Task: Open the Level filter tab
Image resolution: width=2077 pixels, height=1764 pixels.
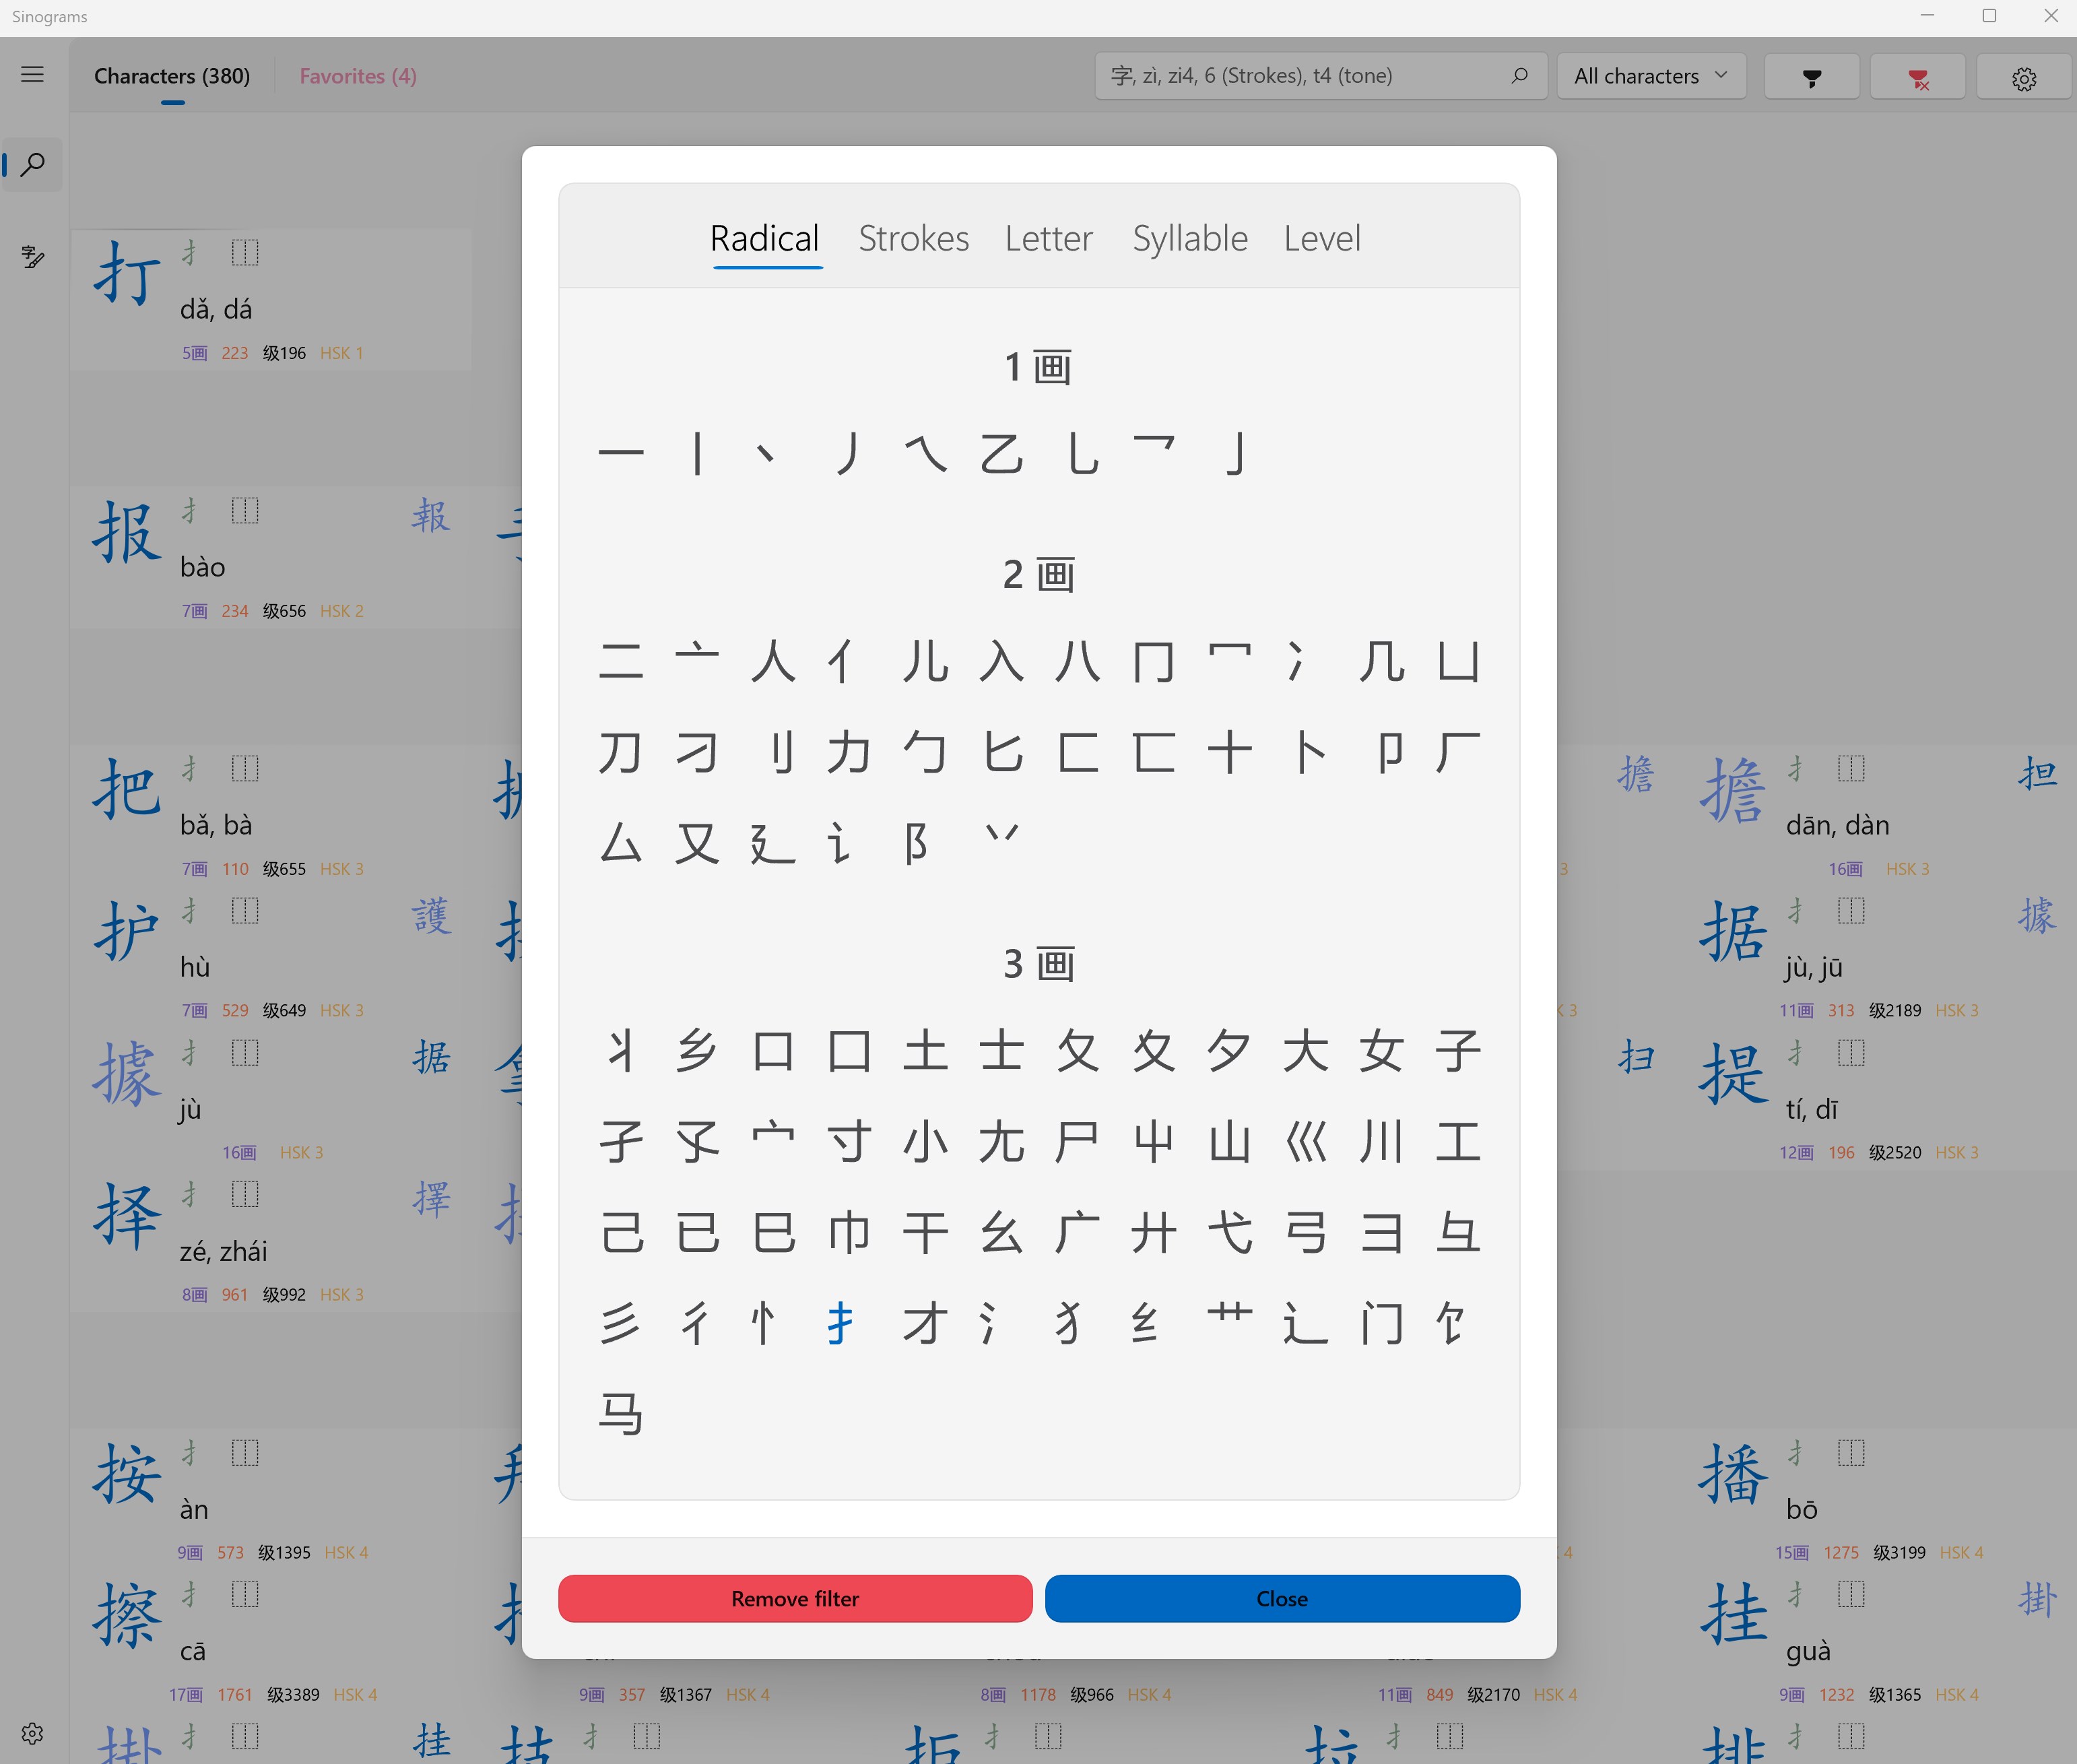Action: (x=1321, y=238)
